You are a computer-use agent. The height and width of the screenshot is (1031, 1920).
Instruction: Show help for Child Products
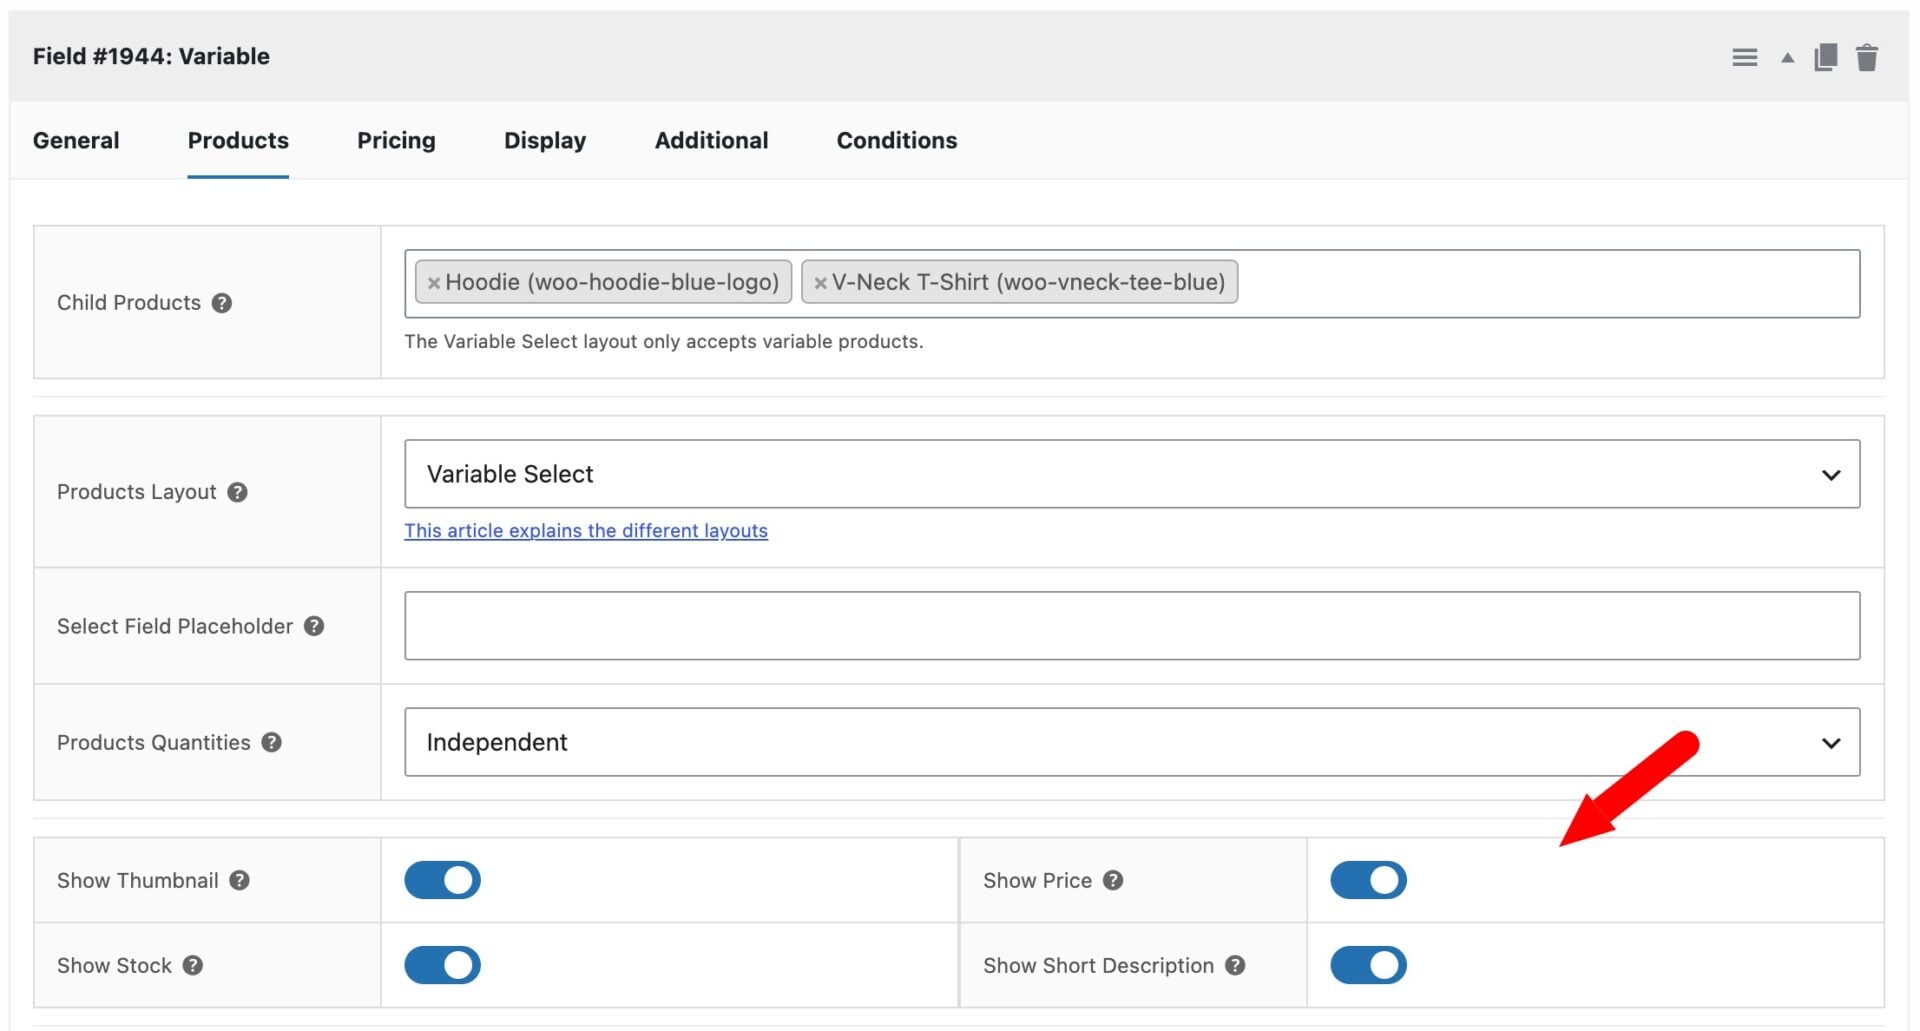tap(222, 303)
